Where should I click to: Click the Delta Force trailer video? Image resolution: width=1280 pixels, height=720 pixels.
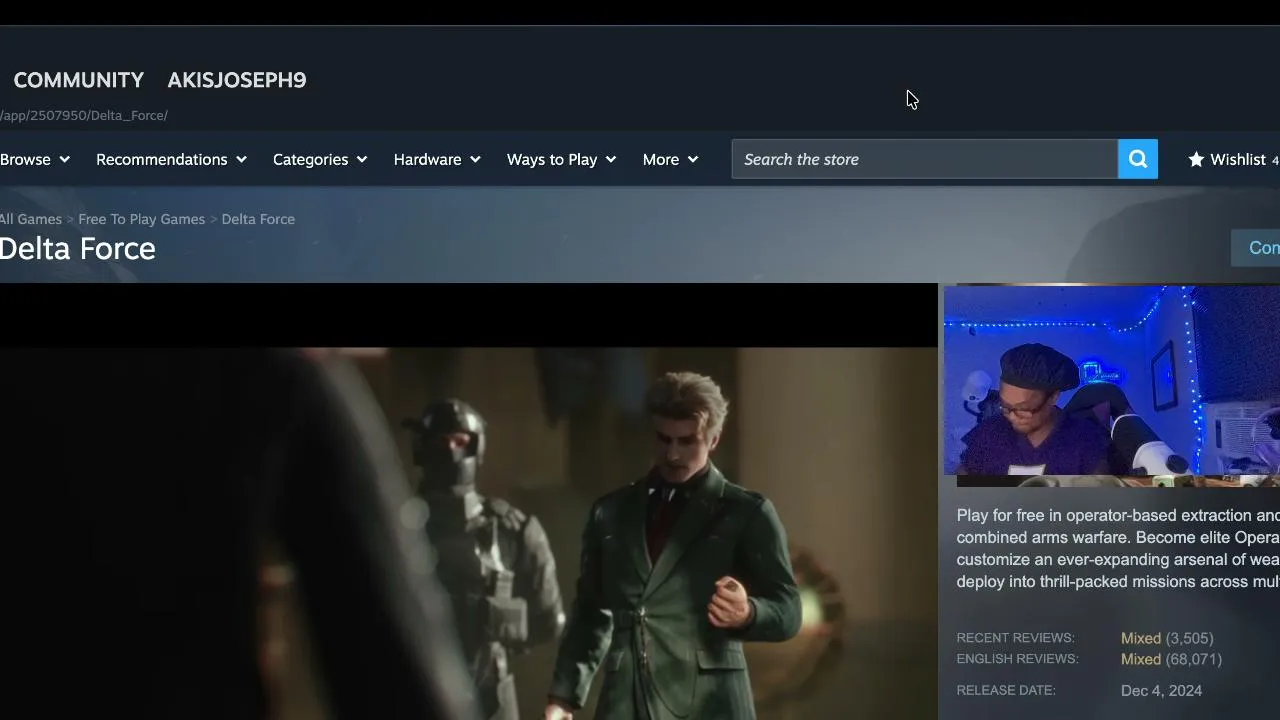point(469,502)
